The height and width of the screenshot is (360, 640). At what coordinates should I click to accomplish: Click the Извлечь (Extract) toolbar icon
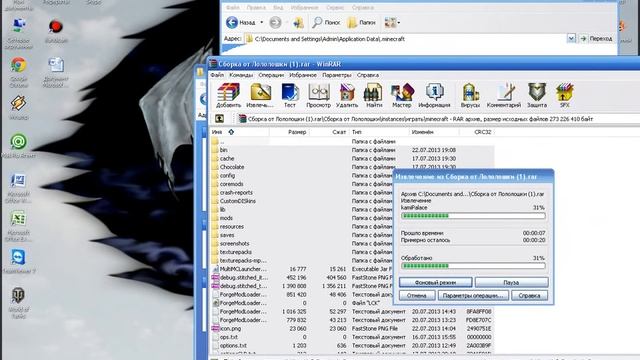(x=260, y=95)
